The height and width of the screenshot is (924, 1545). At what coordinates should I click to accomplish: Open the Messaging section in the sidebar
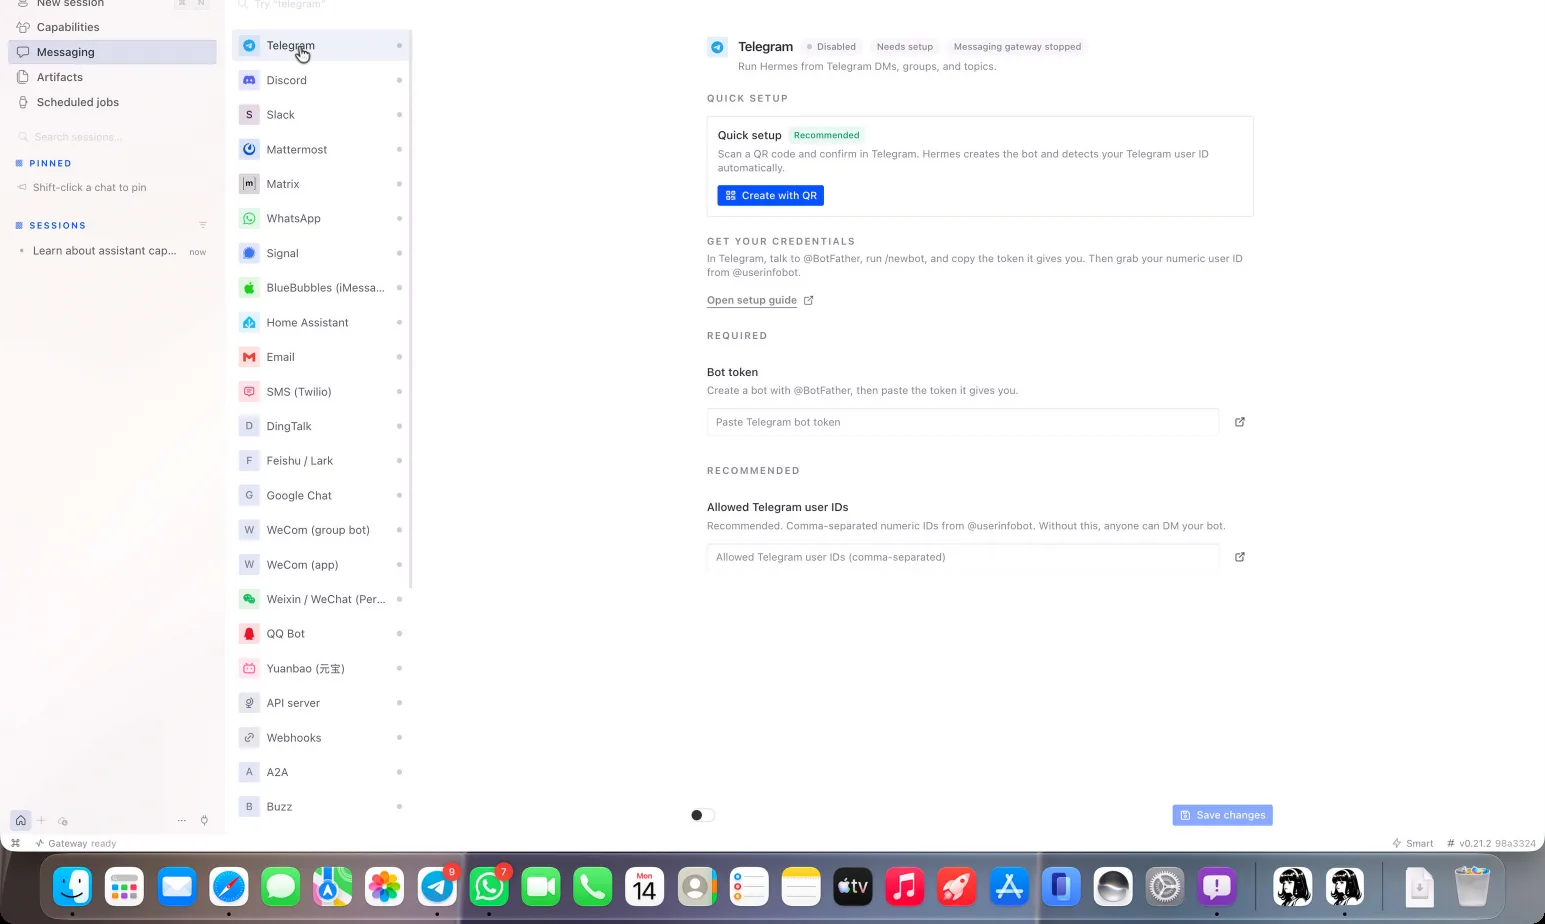pos(112,52)
